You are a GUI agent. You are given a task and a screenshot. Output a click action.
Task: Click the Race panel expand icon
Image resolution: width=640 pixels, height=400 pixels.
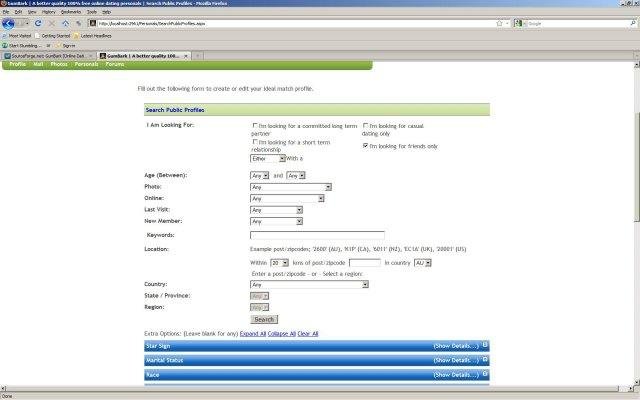click(485, 373)
